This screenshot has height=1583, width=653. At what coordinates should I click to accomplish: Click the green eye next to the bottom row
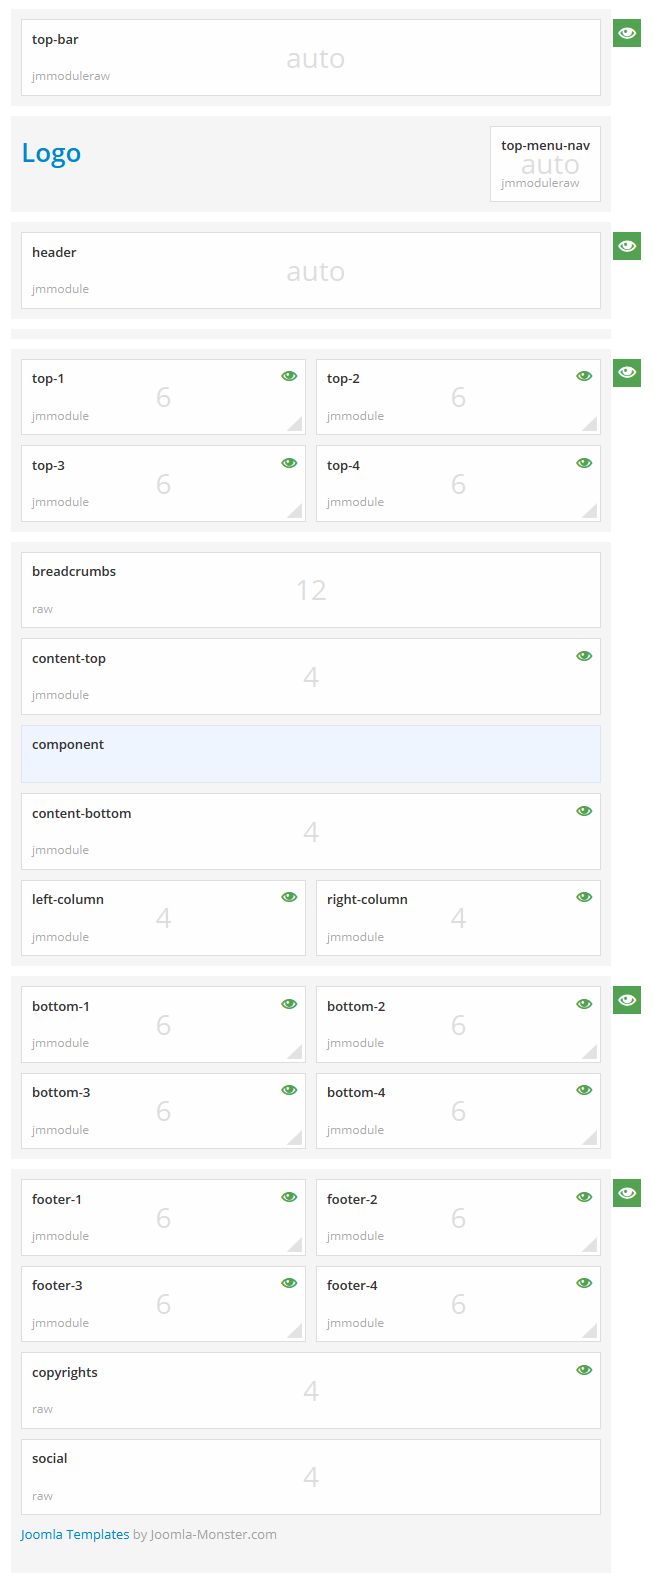[626, 1000]
